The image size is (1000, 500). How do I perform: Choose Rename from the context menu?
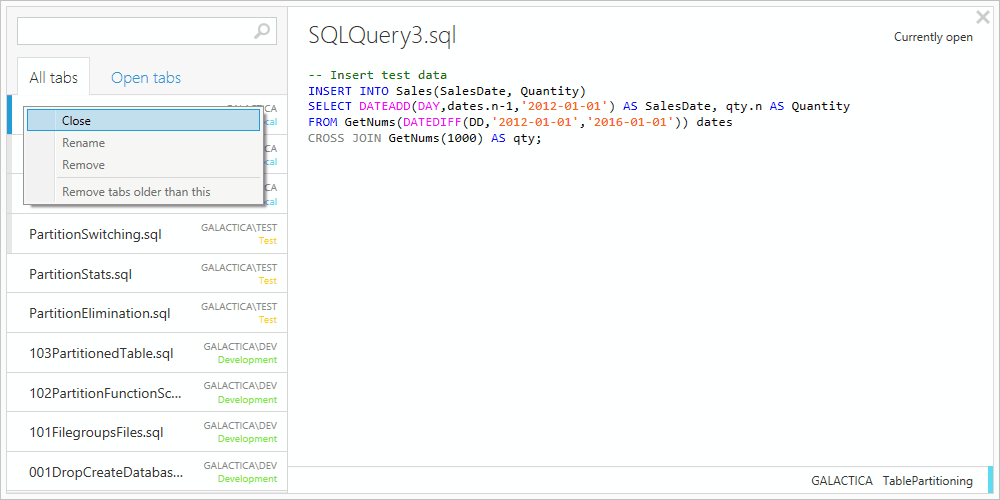pyautogui.click(x=83, y=143)
